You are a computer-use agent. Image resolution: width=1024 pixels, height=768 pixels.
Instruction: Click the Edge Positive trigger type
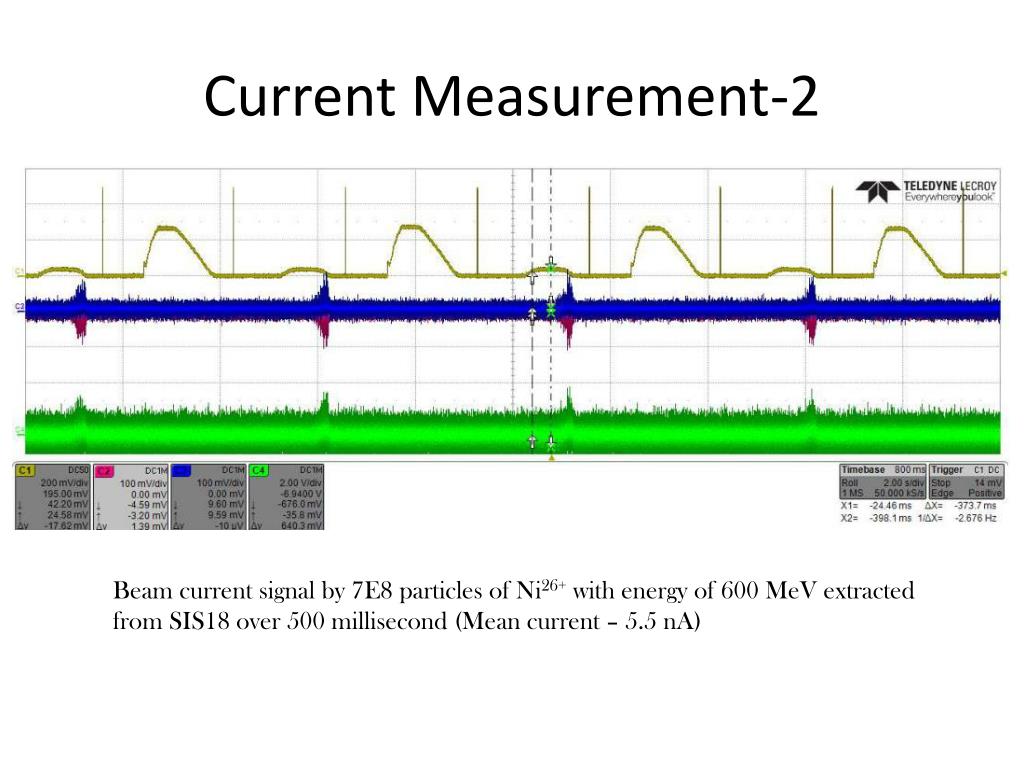point(966,493)
